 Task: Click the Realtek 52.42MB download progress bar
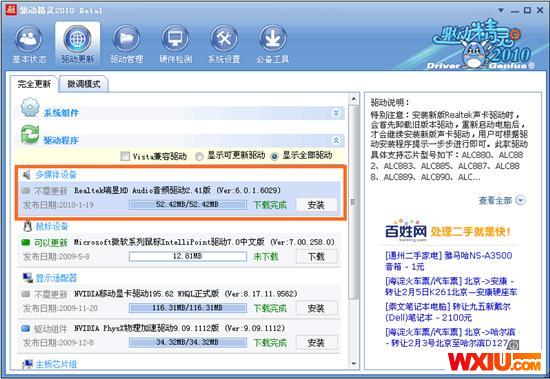pos(188,205)
